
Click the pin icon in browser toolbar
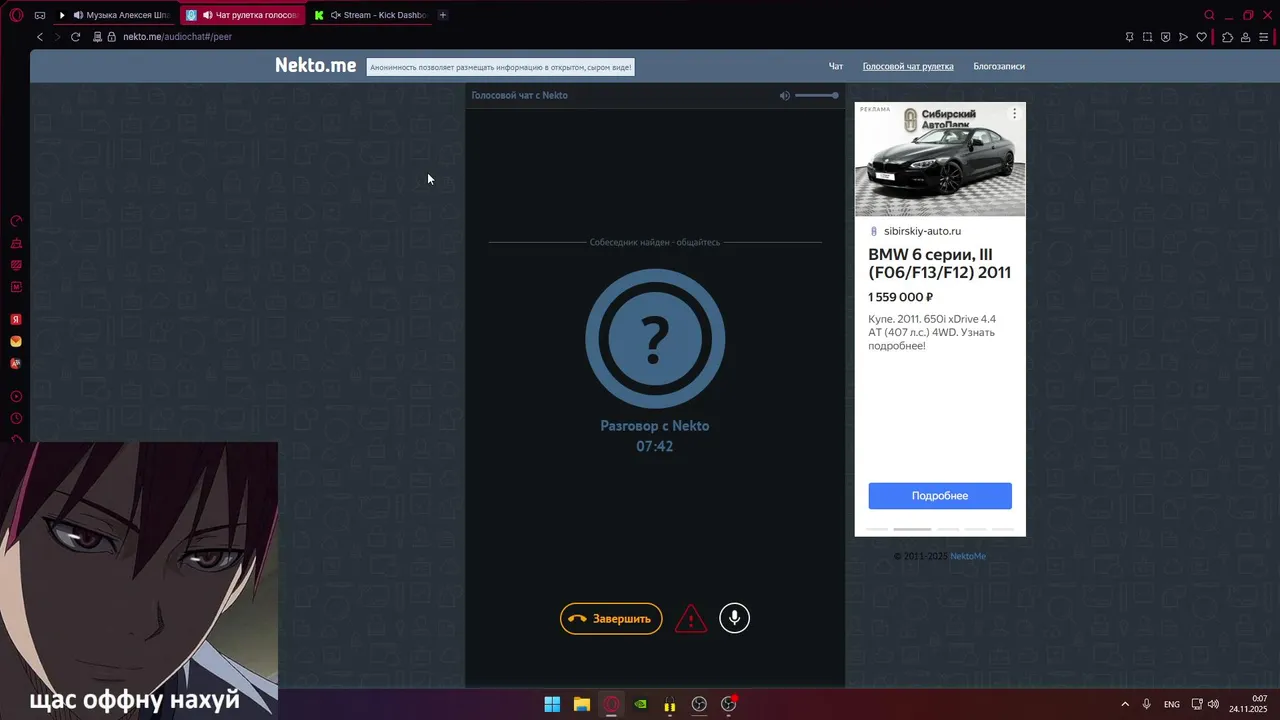1129,37
